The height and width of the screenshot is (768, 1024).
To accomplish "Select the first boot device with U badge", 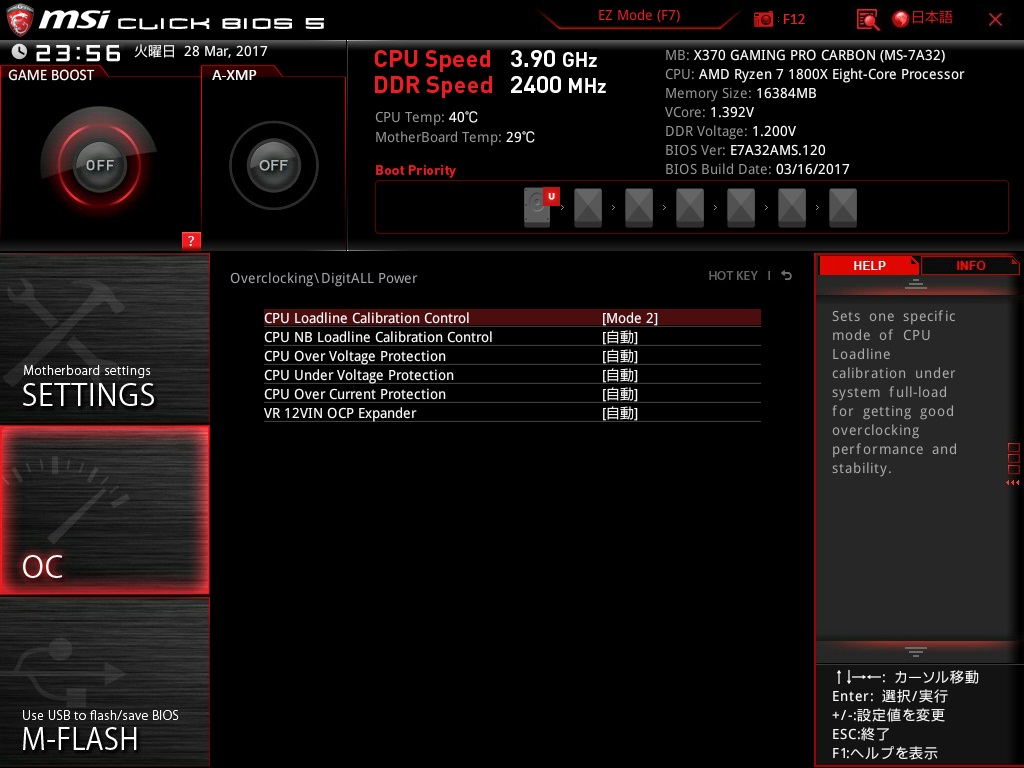I will 541,207.
